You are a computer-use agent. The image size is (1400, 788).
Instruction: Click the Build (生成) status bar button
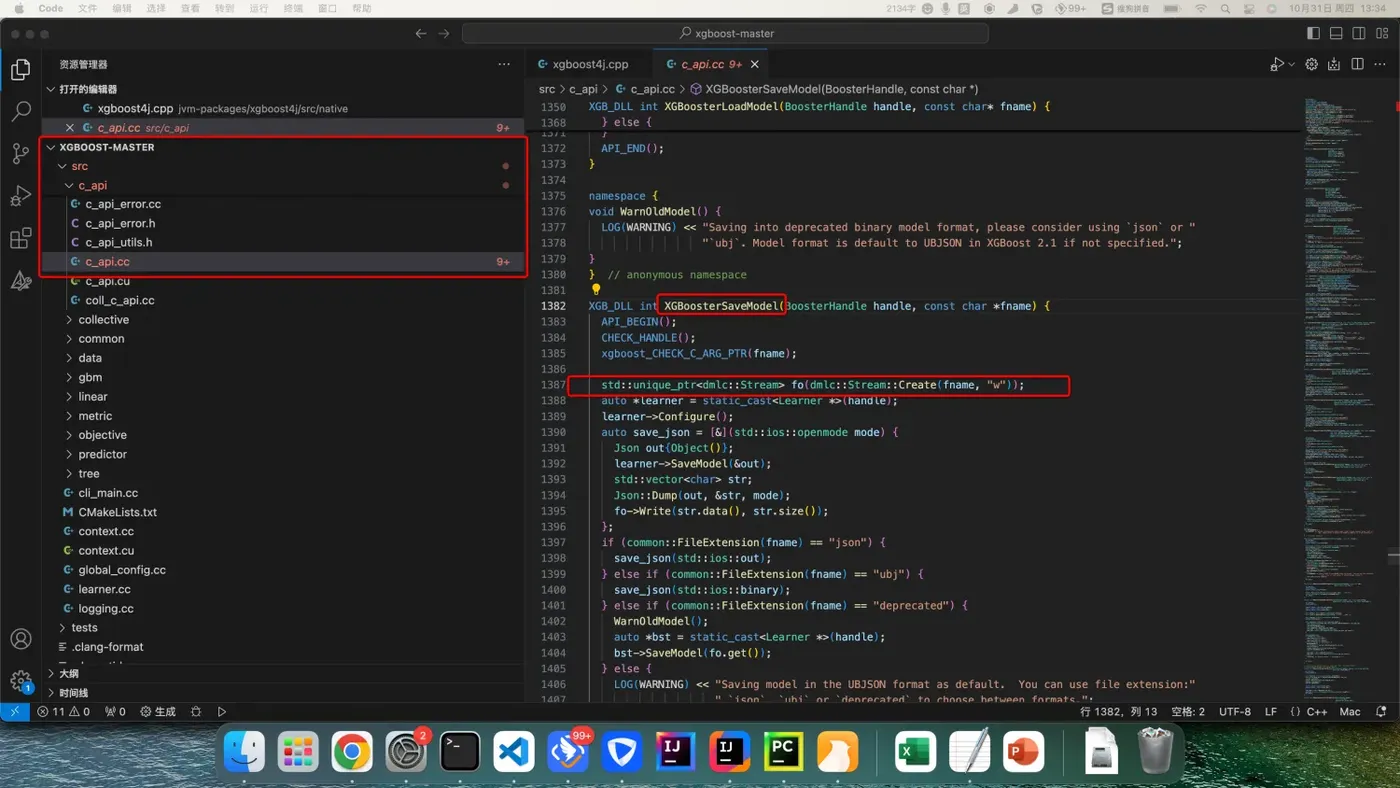[x=158, y=712]
